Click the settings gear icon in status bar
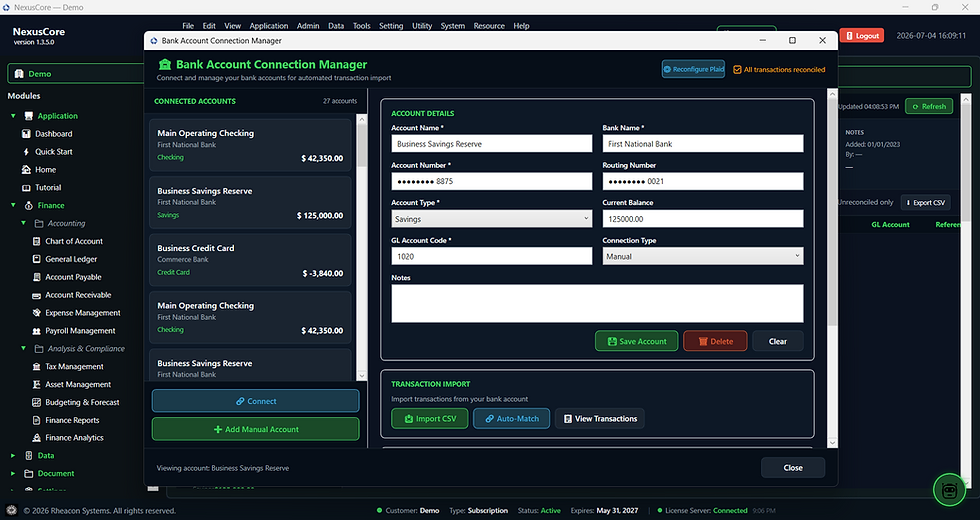This screenshot has height=520, width=980. [x=11, y=510]
